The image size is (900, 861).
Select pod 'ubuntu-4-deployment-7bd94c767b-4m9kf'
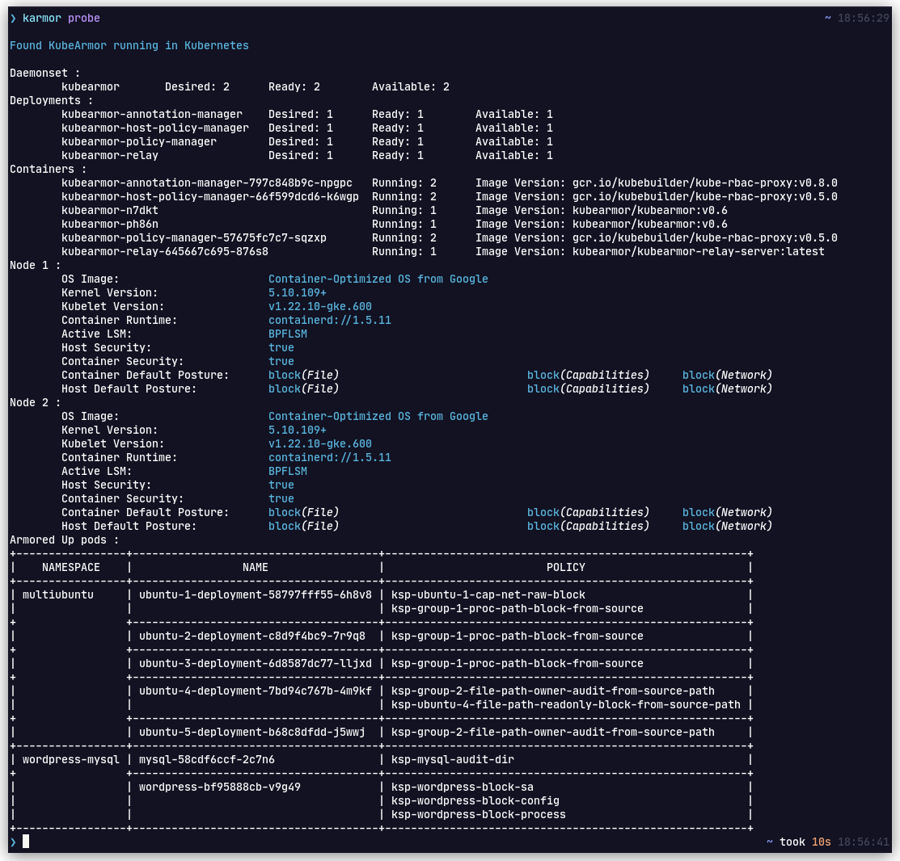coord(255,691)
